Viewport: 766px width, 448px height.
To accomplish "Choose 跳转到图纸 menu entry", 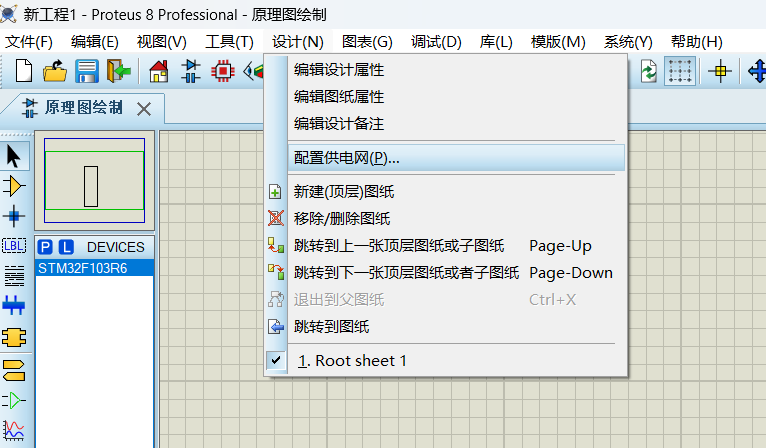I will (446, 326).
